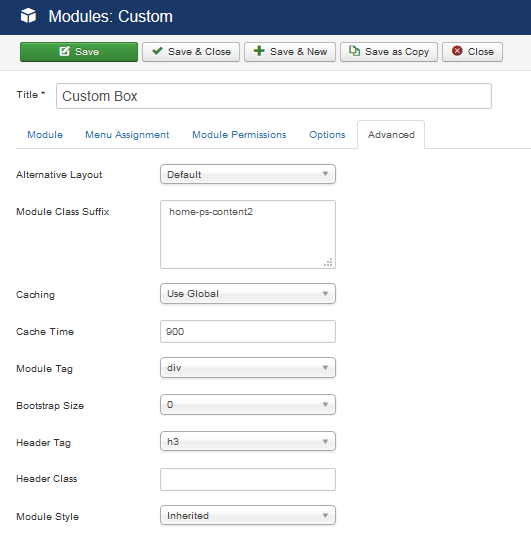Open the Menu Assignment tab
Viewport: 531px width, 537px height.
coord(127,135)
